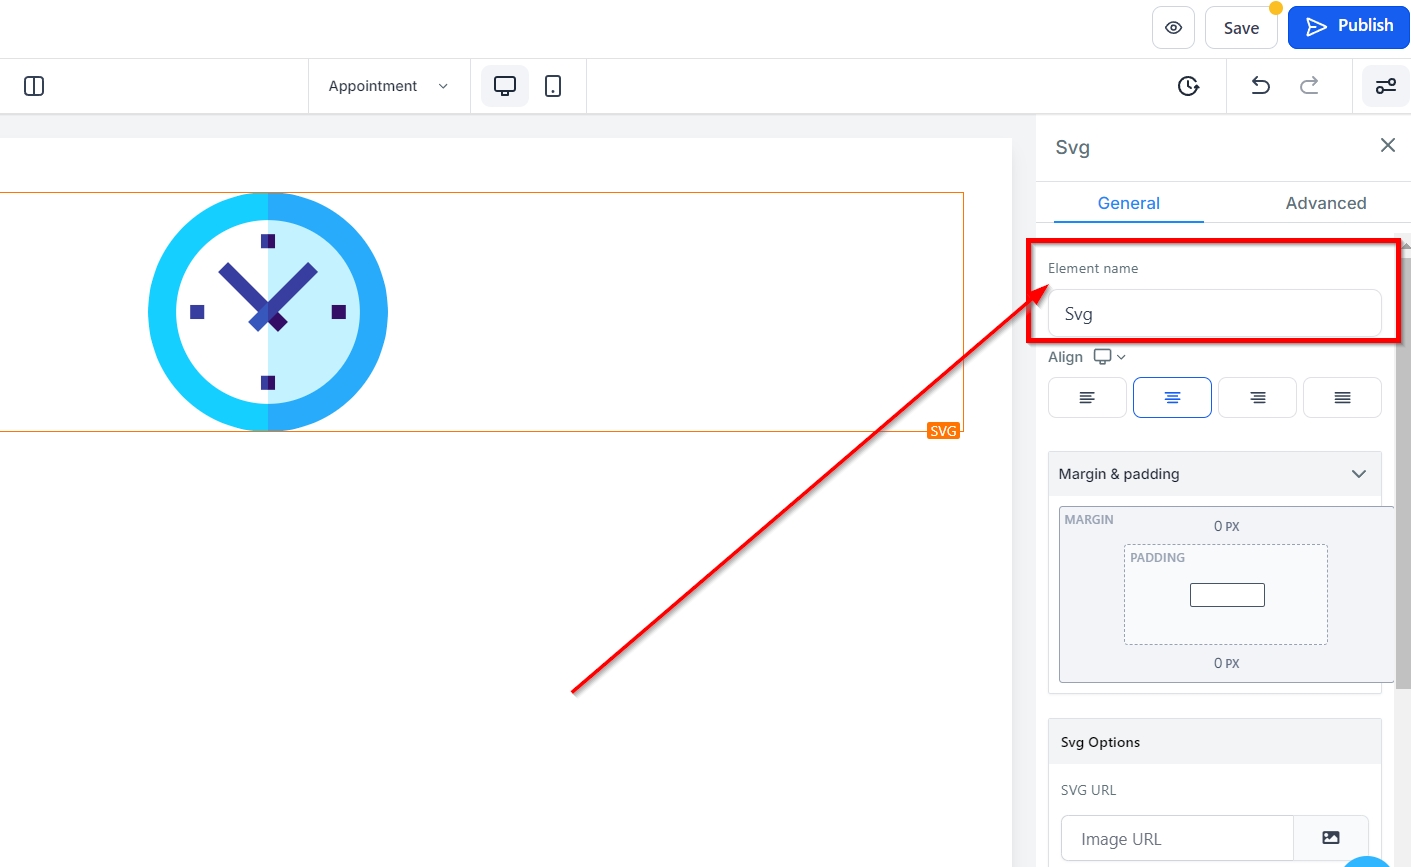1411x867 pixels.
Task: Close the Svg settings panel
Action: click(1387, 146)
